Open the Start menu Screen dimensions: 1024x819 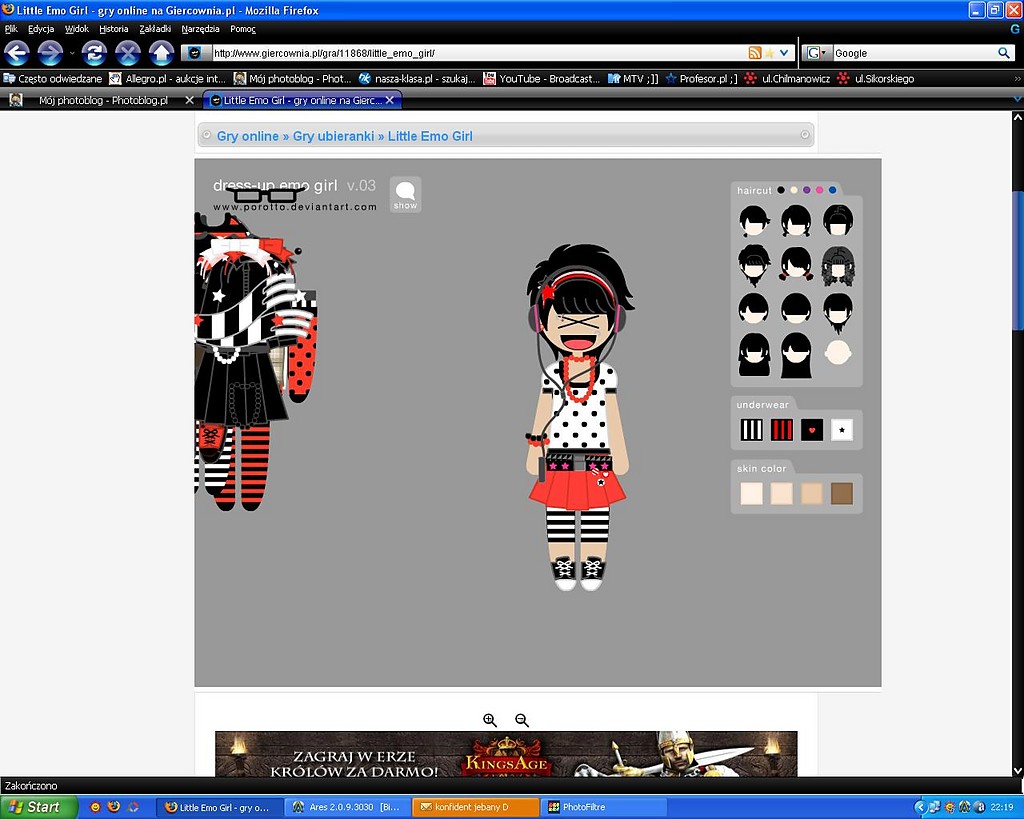coord(38,807)
